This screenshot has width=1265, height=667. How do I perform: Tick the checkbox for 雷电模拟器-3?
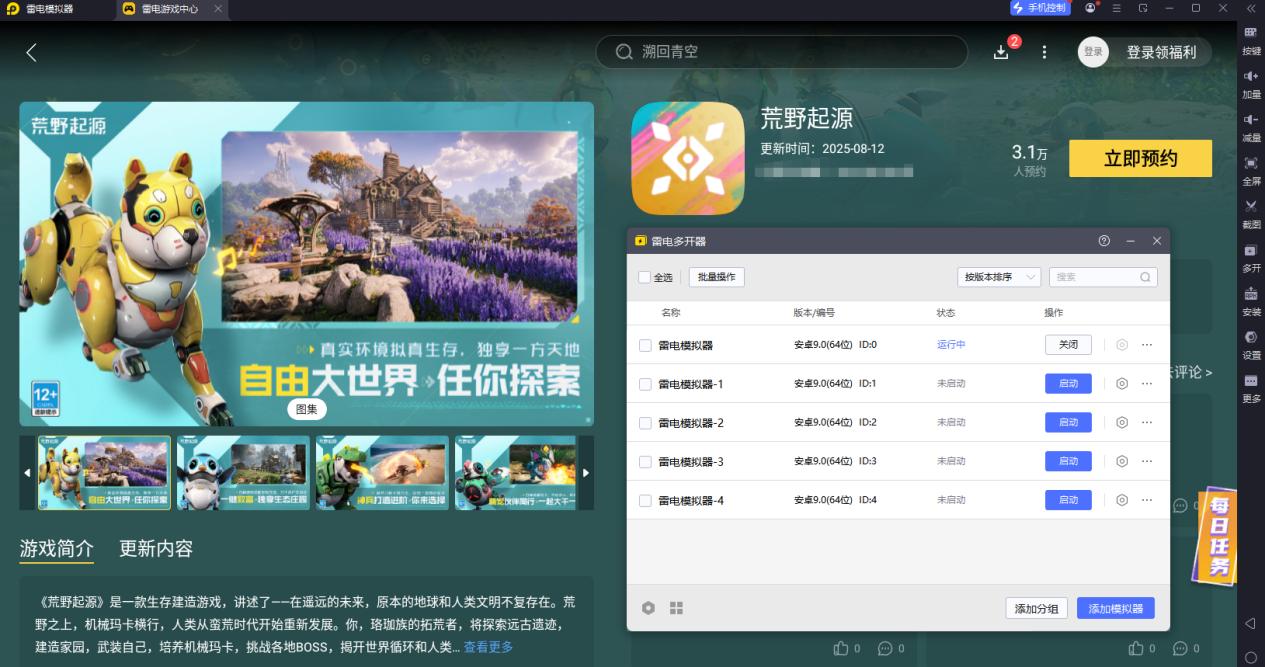[x=645, y=462]
